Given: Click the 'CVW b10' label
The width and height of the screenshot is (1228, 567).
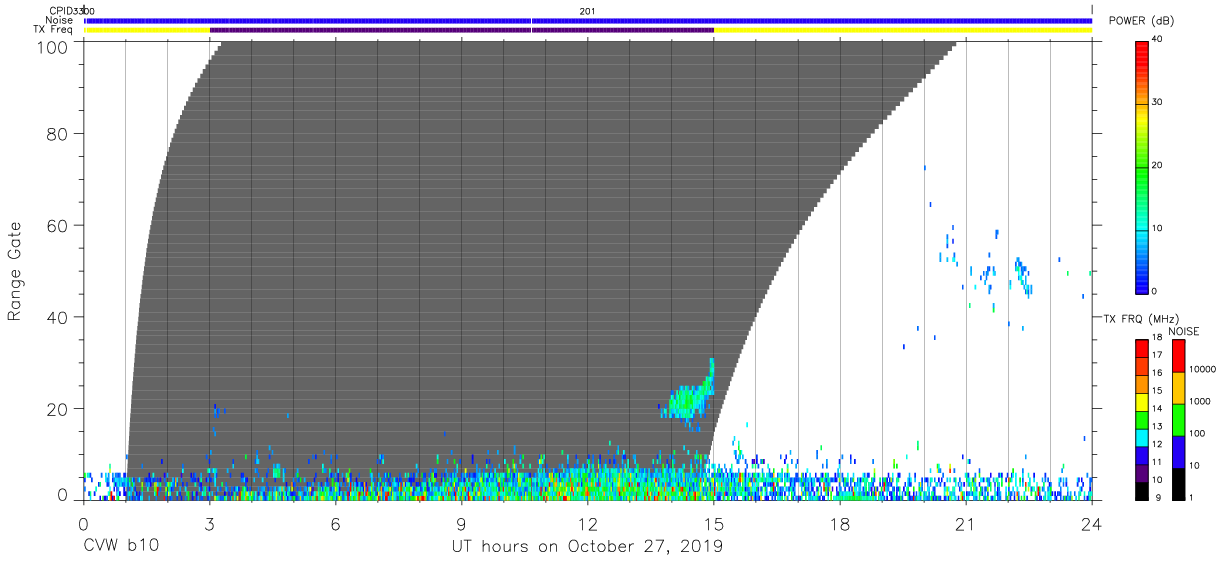Looking at the screenshot, I should [121, 547].
